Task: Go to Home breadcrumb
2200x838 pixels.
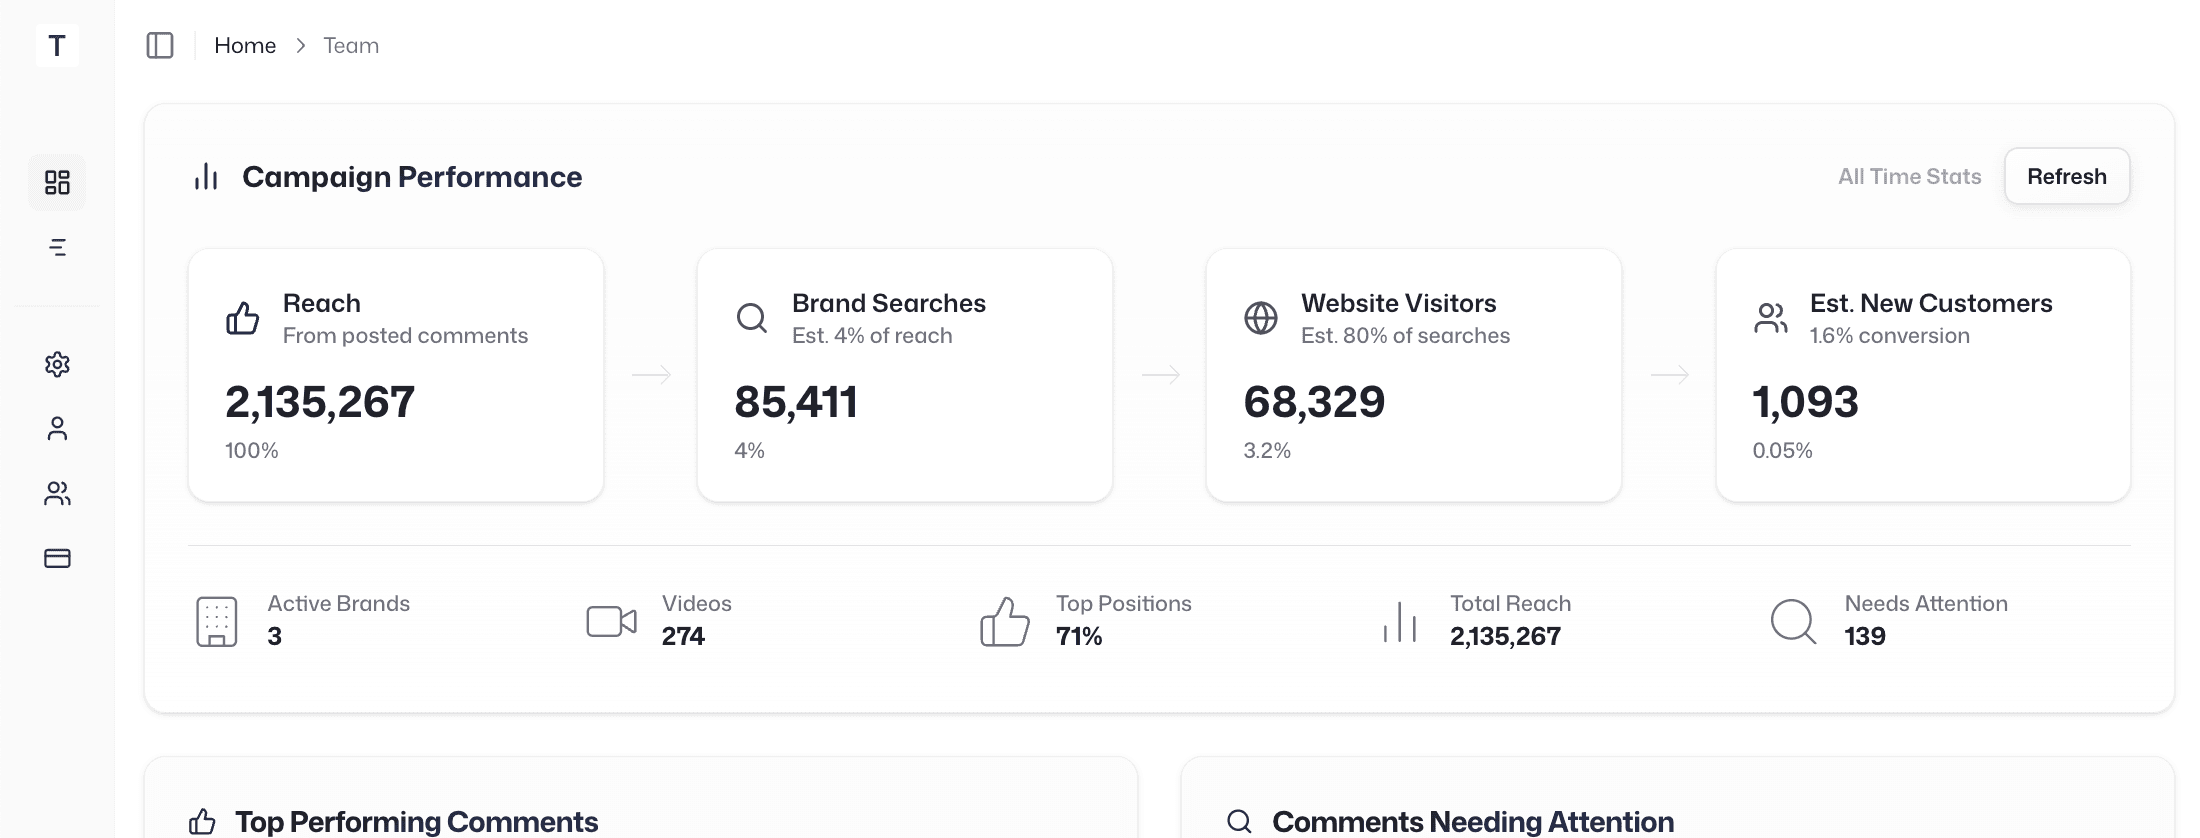Action: pos(245,45)
